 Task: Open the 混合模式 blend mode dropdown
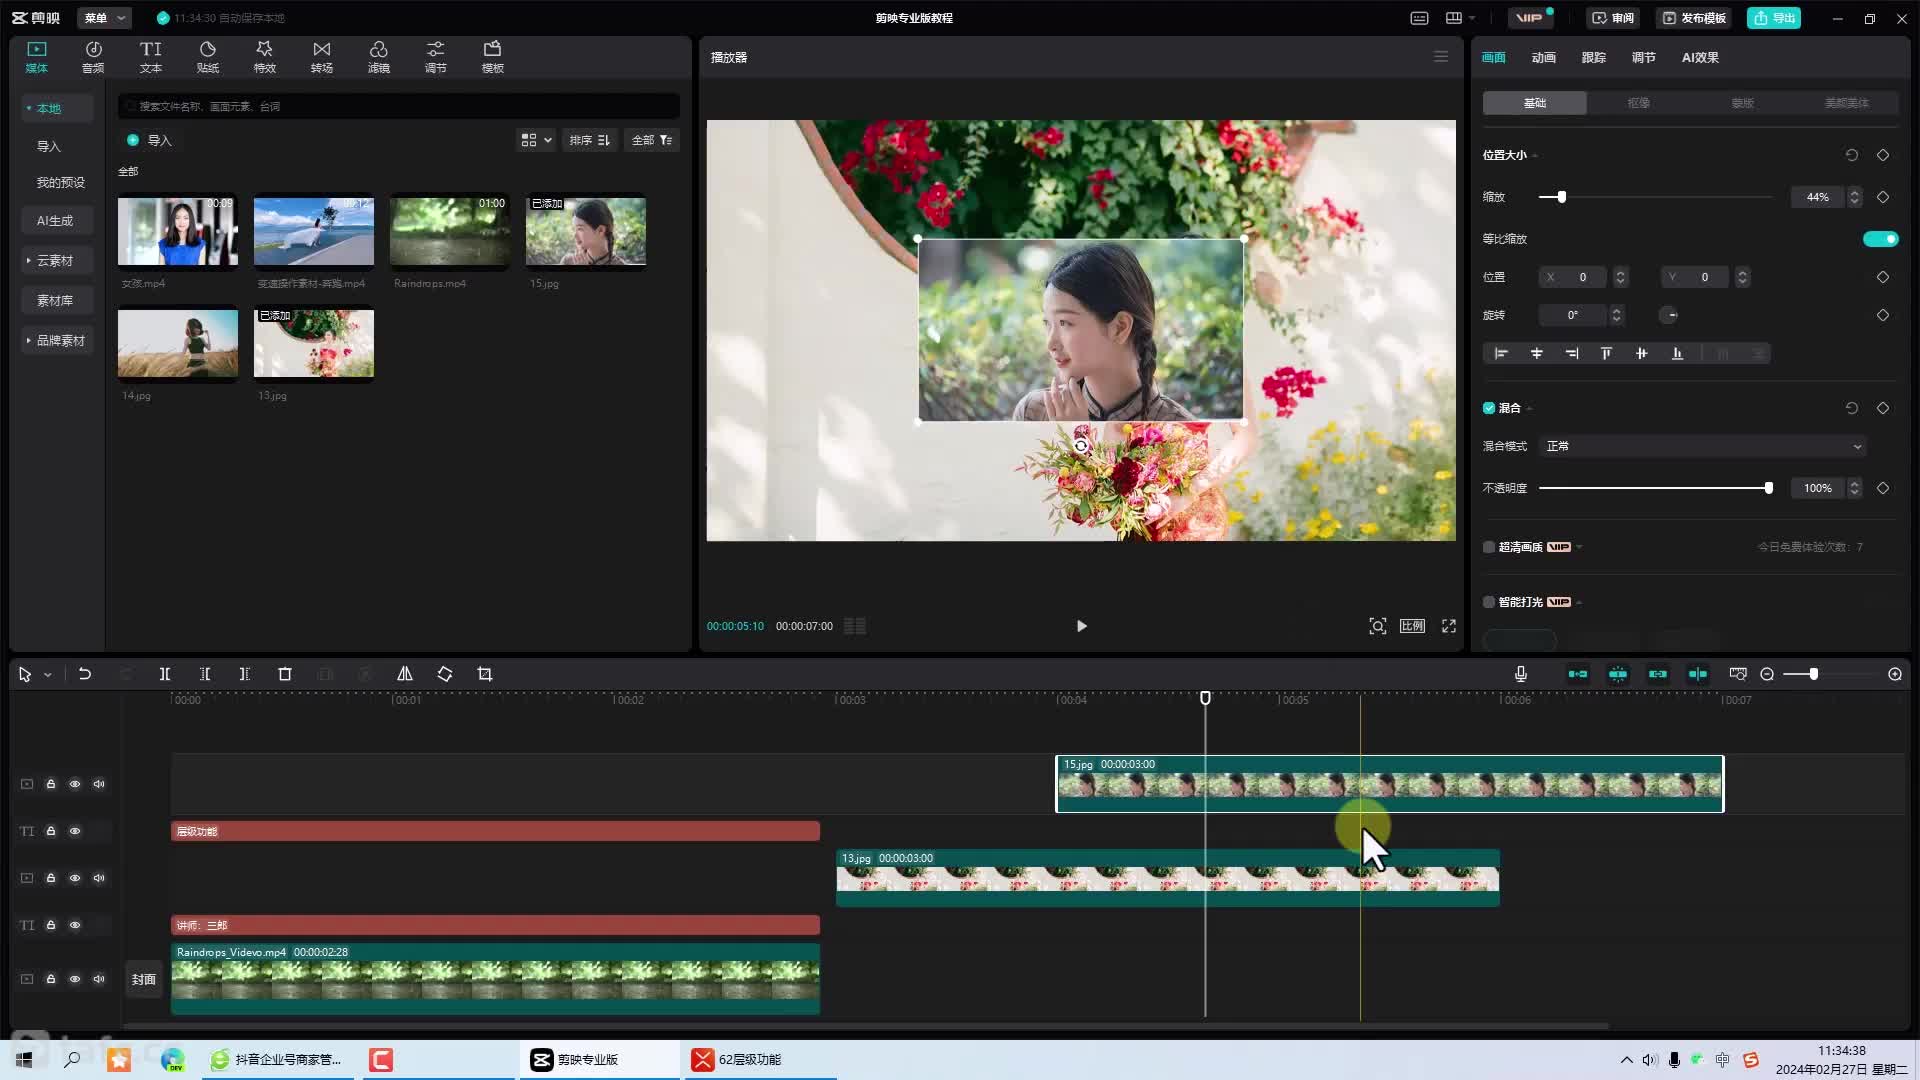(1703, 446)
